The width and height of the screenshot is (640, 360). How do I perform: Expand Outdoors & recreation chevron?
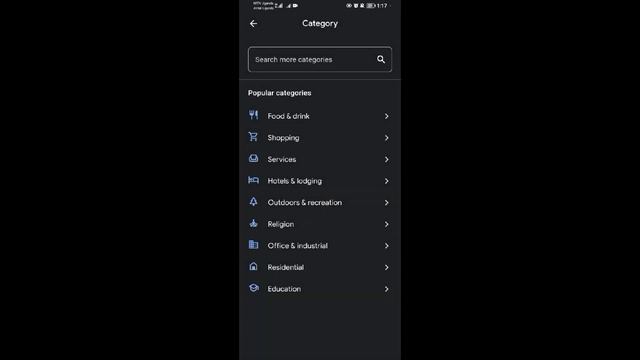(x=386, y=203)
